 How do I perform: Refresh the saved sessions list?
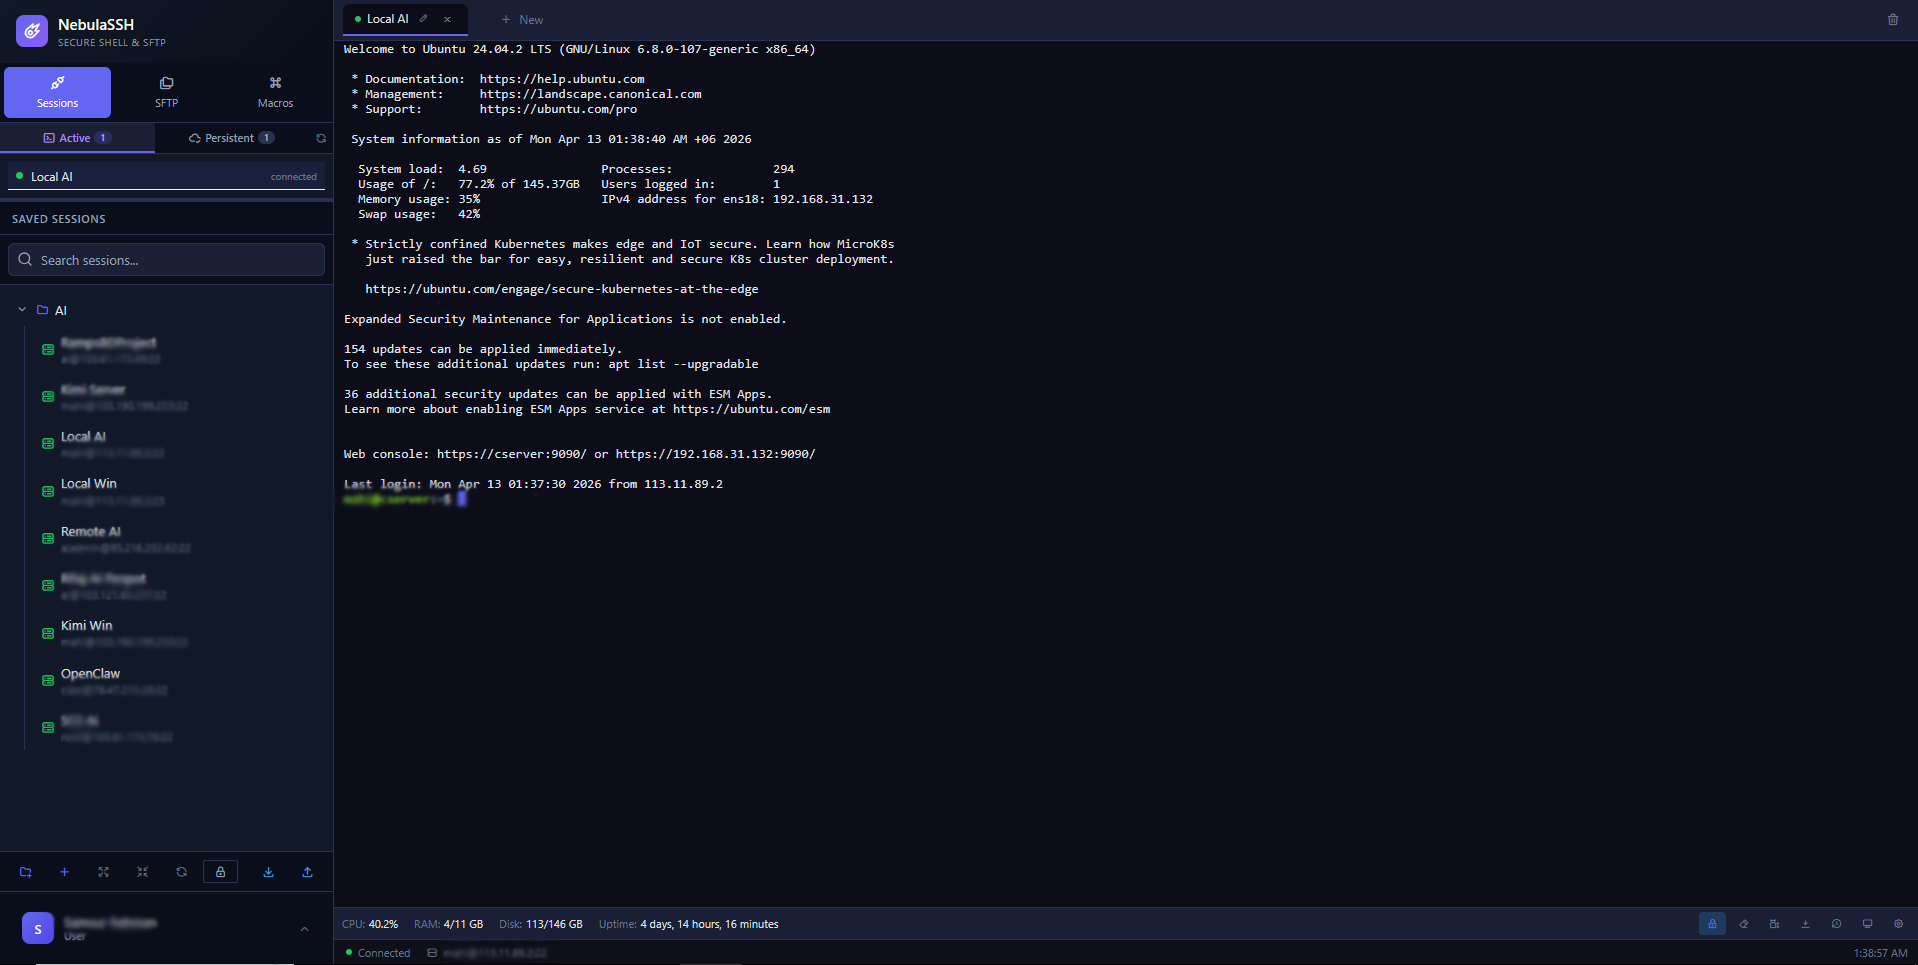pos(181,872)
